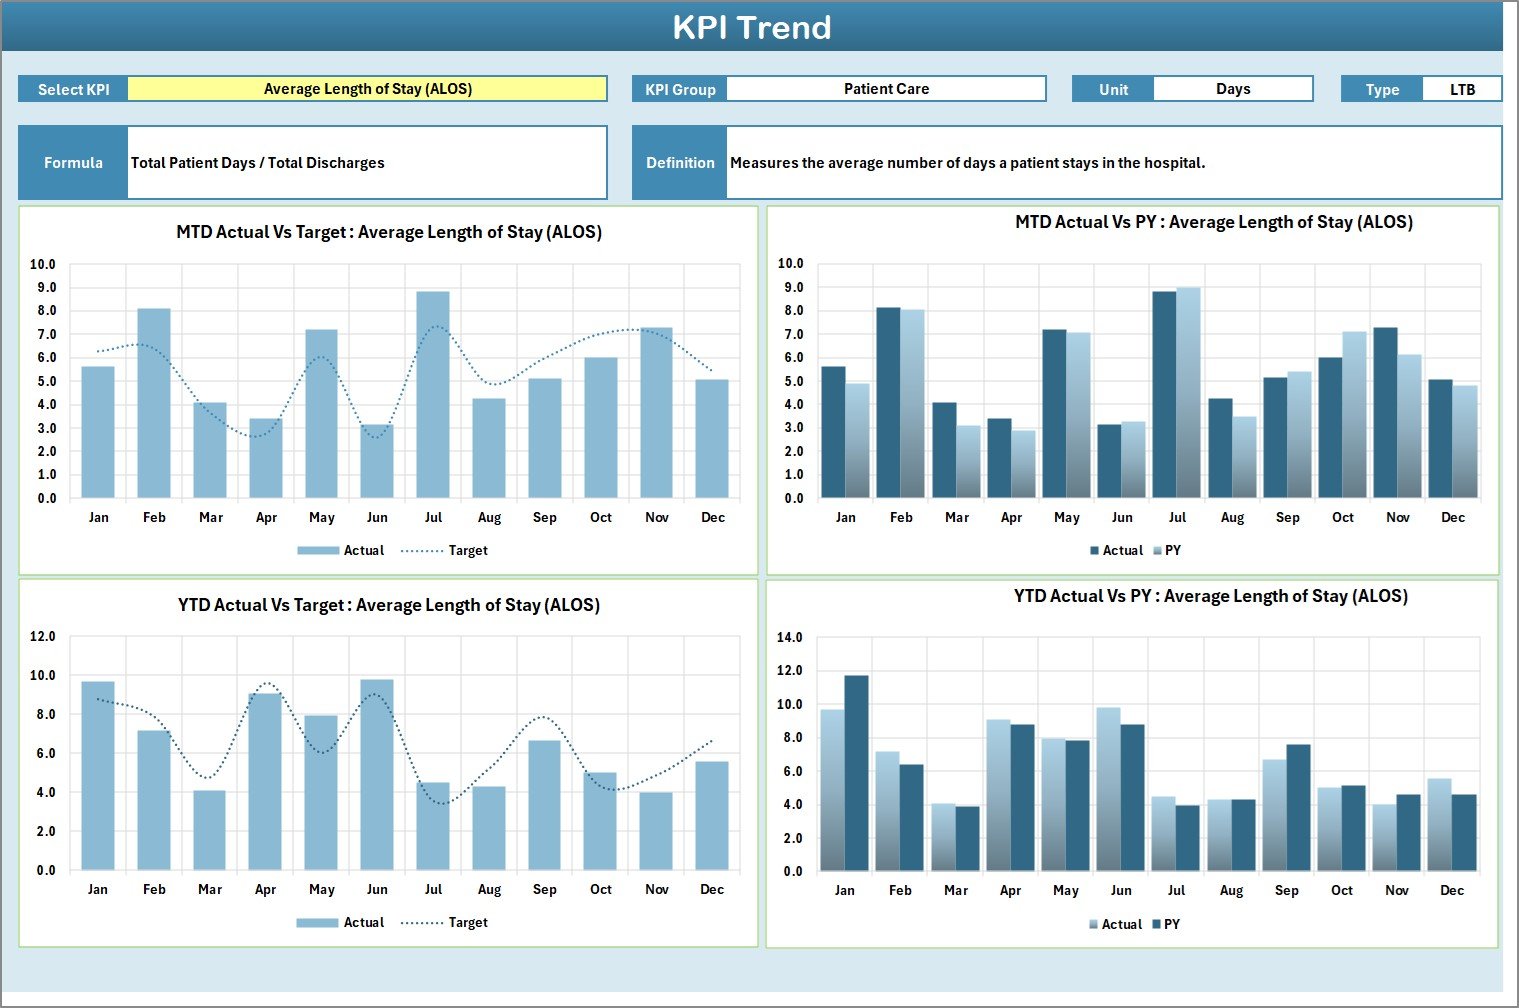This screenshot has height=1008, width=1519.
Task: Click the KPI Trend title banner
Action: tap(754, 27)
